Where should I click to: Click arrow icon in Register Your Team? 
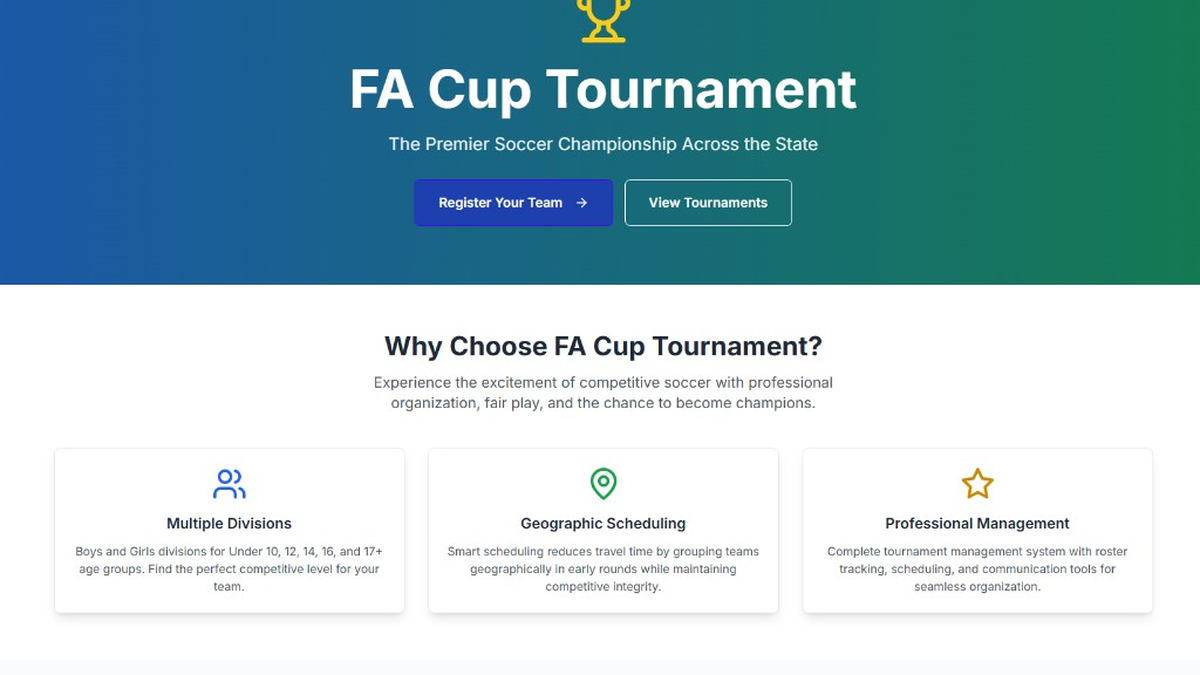581,203
